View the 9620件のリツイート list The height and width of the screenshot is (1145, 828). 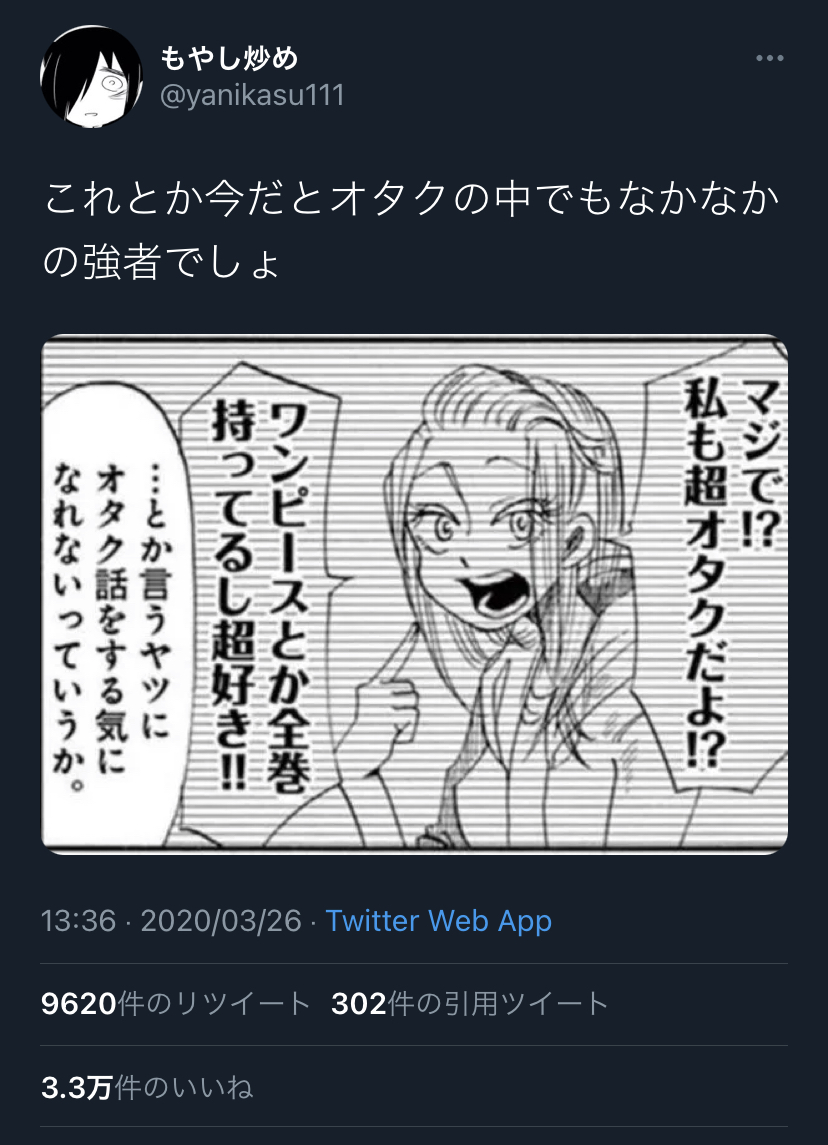point(175,1004)
